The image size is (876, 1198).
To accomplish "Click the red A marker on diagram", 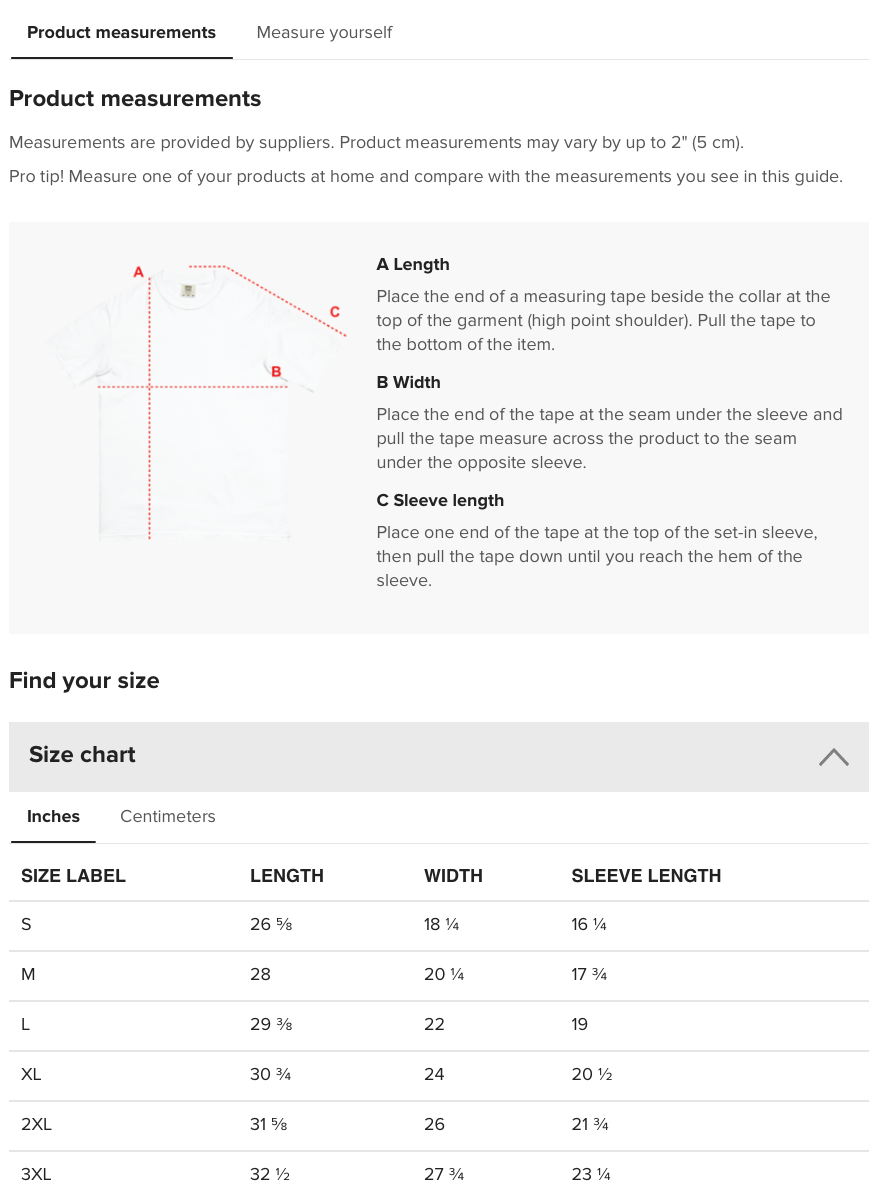I will click(x=139, y=272).
